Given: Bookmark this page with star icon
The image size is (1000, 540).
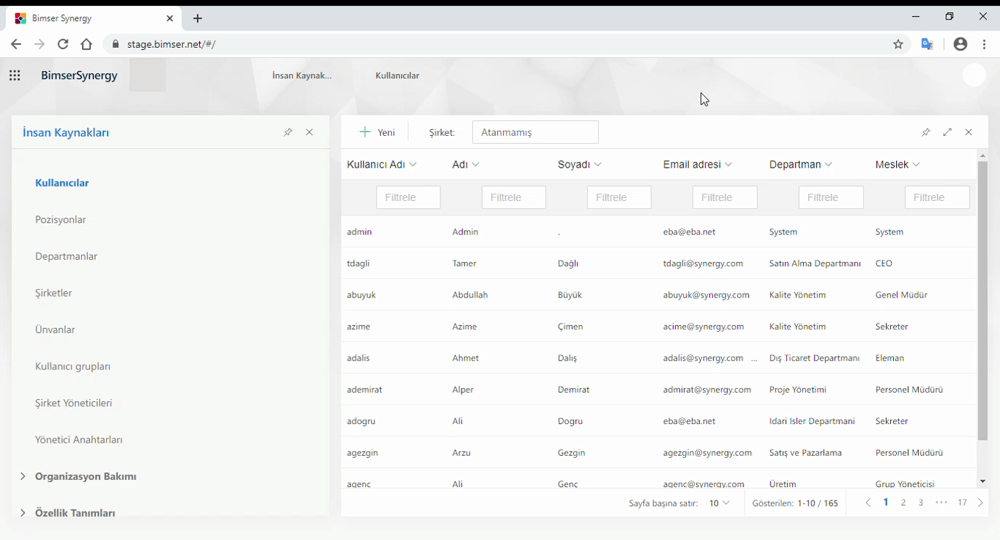Looking at the screenshot, I should (x=898, y=44).
